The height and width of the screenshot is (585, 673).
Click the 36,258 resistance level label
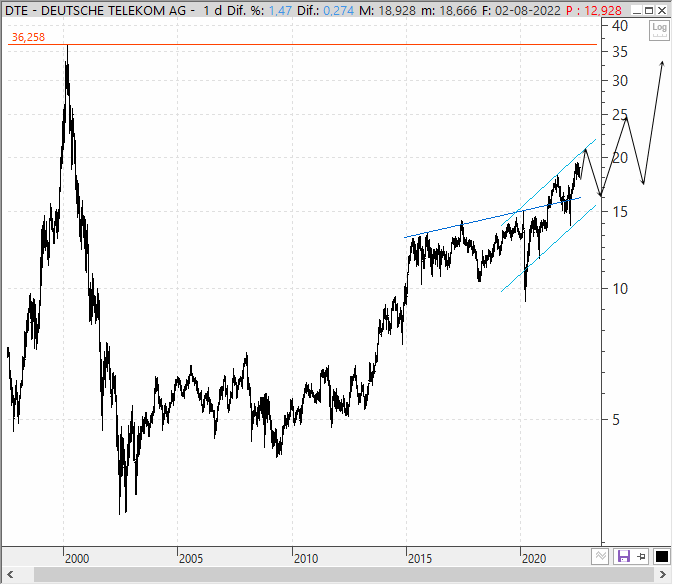pyautogui.click(x=28, y=37)
